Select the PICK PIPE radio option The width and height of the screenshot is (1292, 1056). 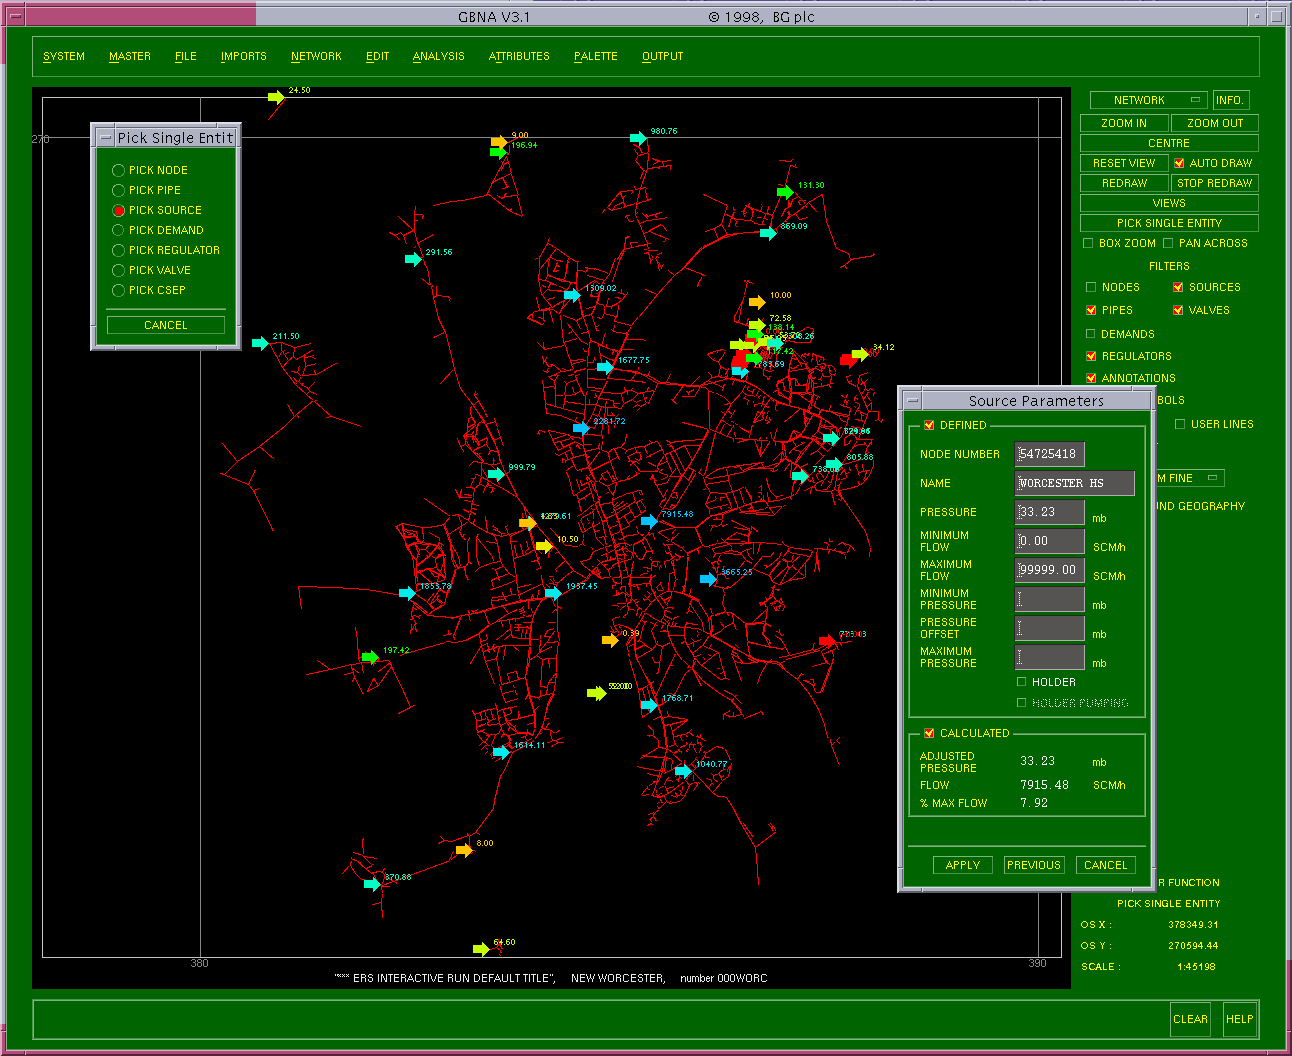pos(118,190)
